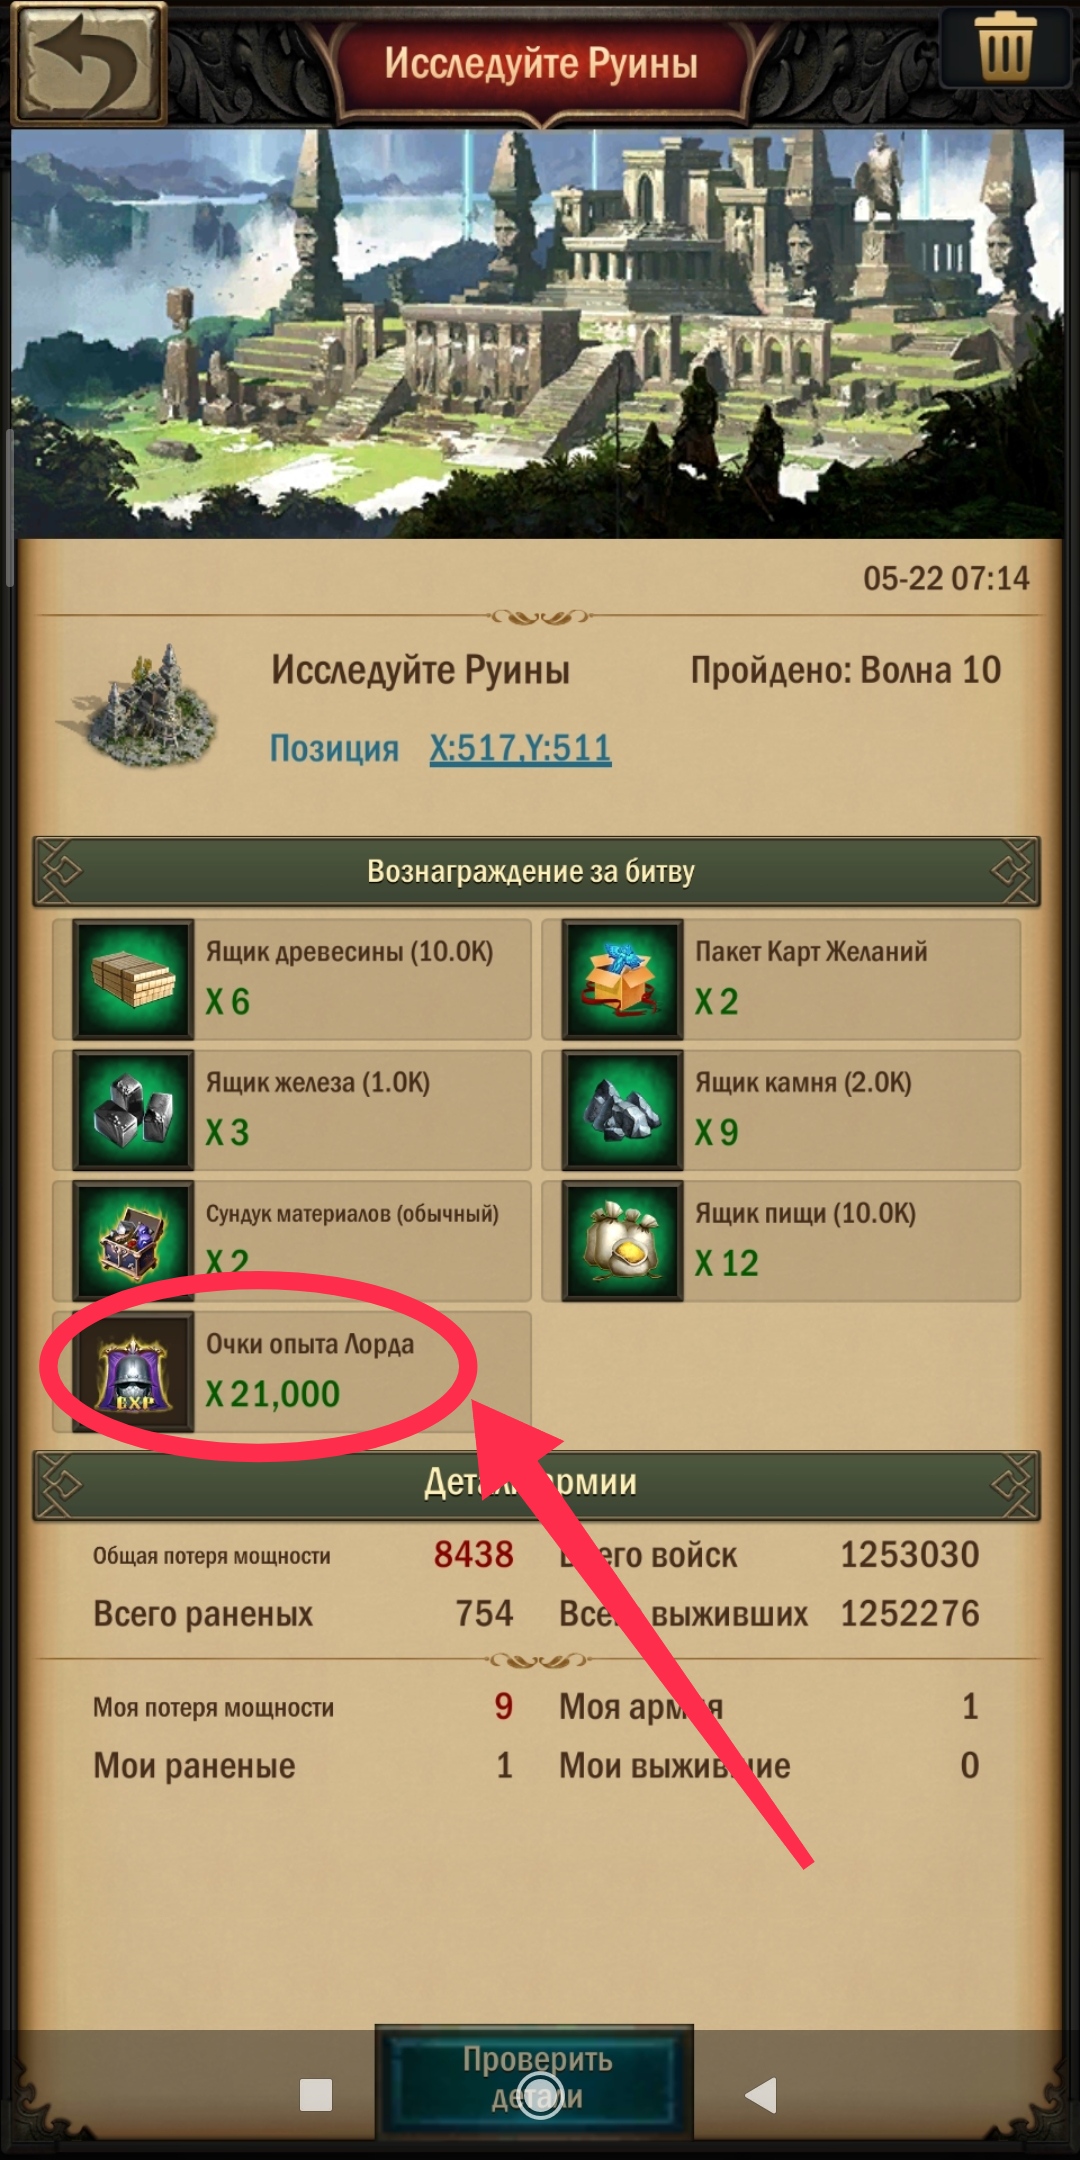Viewport: 1080px width, 2160px height.
Task: Tap the stone box reward icon
Action: click(622, 1111)
